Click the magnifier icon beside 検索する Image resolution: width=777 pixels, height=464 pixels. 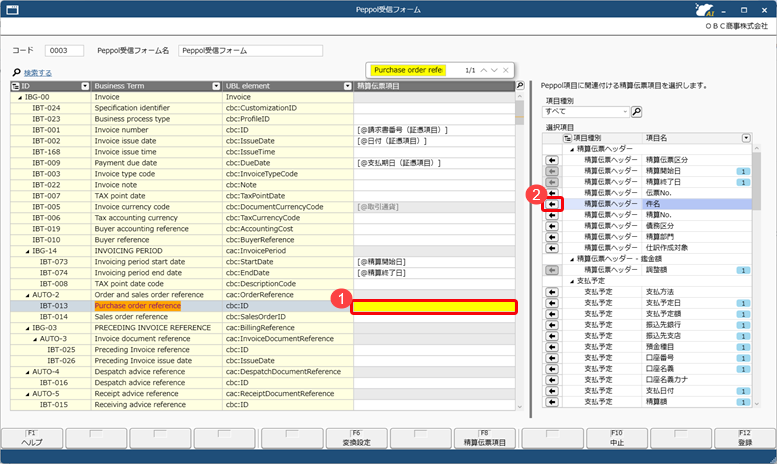click(x=17, y=73)
